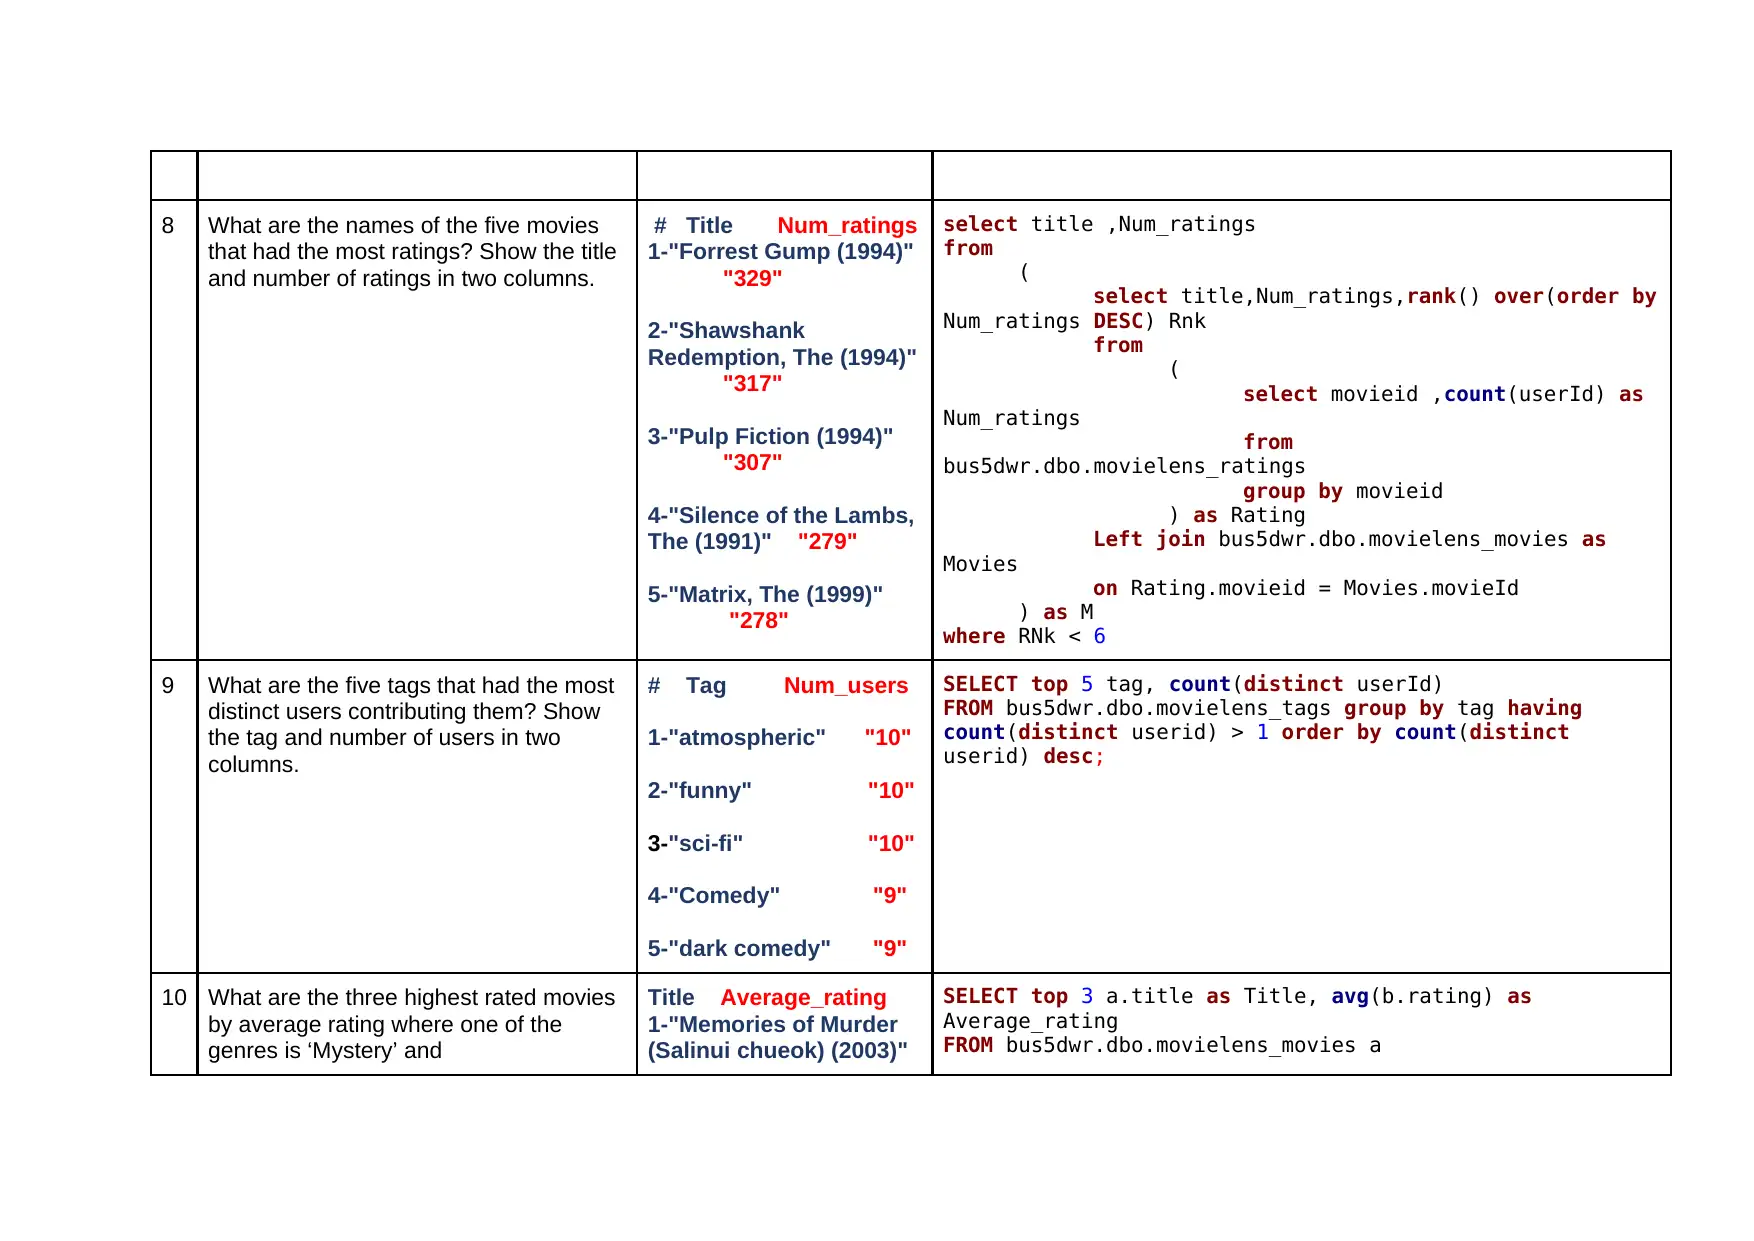Click the "307" ratings value
Viewport: 1754px width, 1241px height.
[x=752, y=463]
